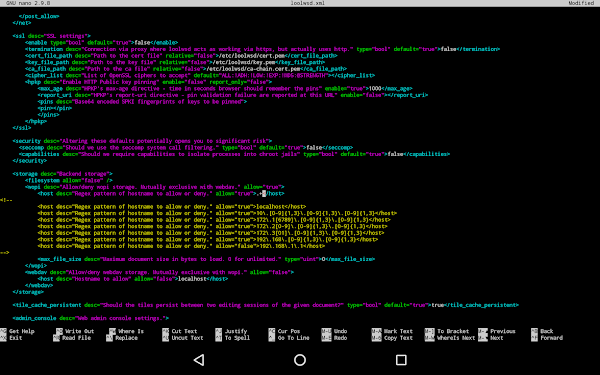Place cursor on the ssl desc="SSL settings" line
This screenshot has width=600, height=375.
coord(51,36)
